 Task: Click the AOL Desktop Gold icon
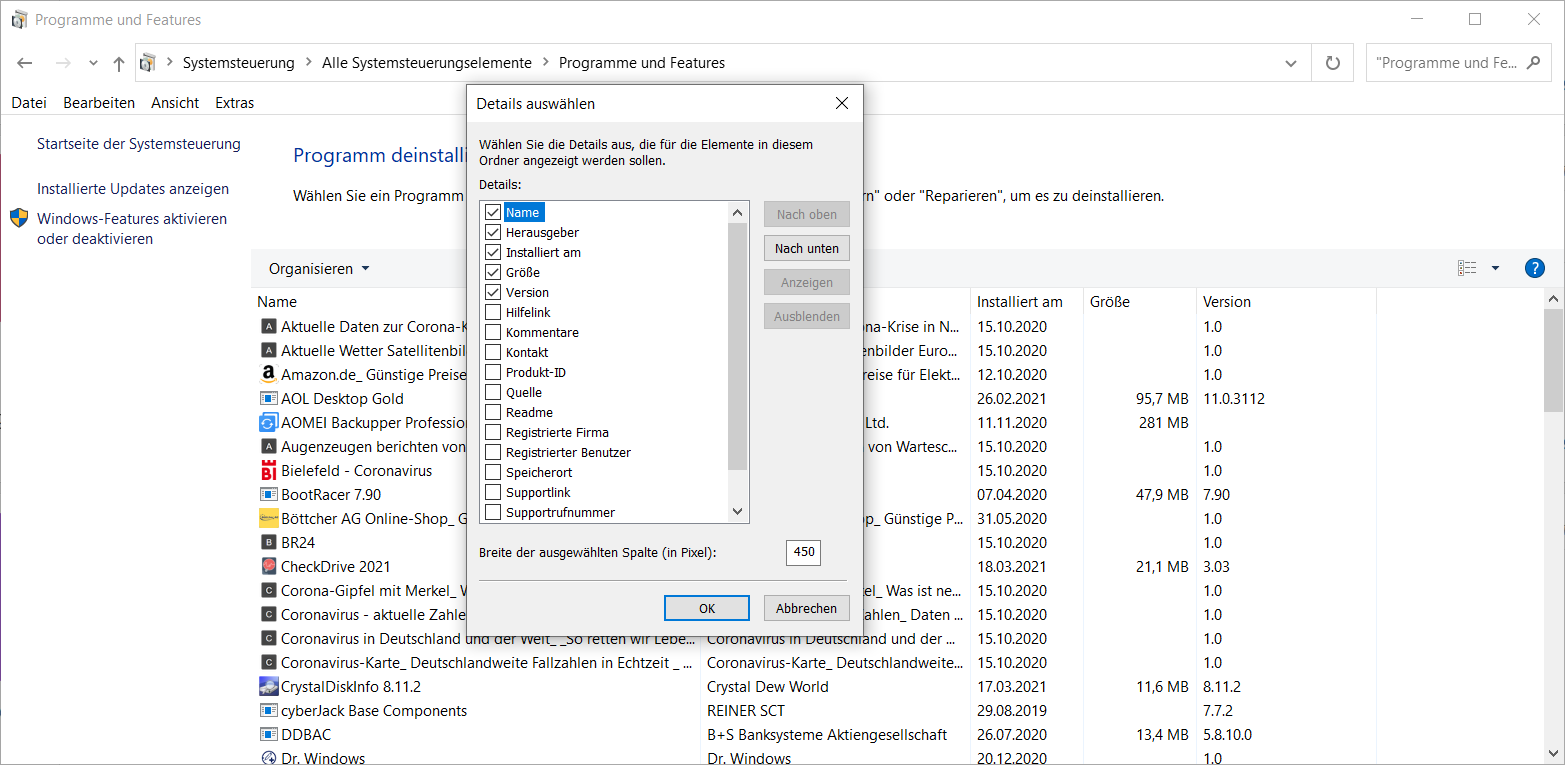[268, 399]
